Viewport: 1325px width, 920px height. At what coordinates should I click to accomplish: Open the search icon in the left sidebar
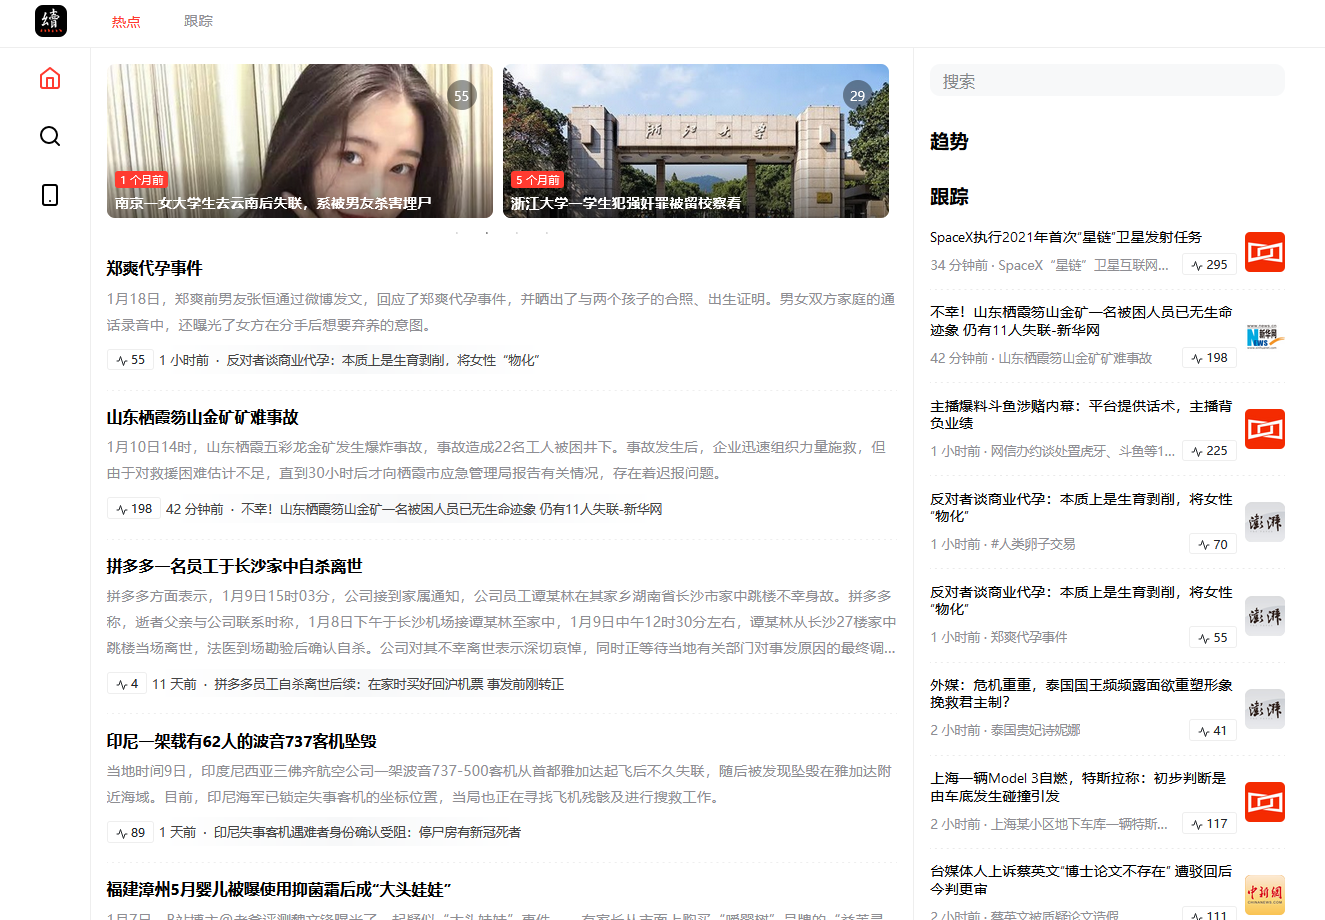(x=50, y=136)
